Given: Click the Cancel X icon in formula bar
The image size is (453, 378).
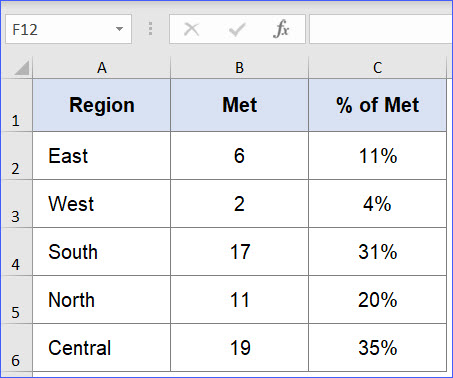Looking at the screenshot, I should 192,29.
